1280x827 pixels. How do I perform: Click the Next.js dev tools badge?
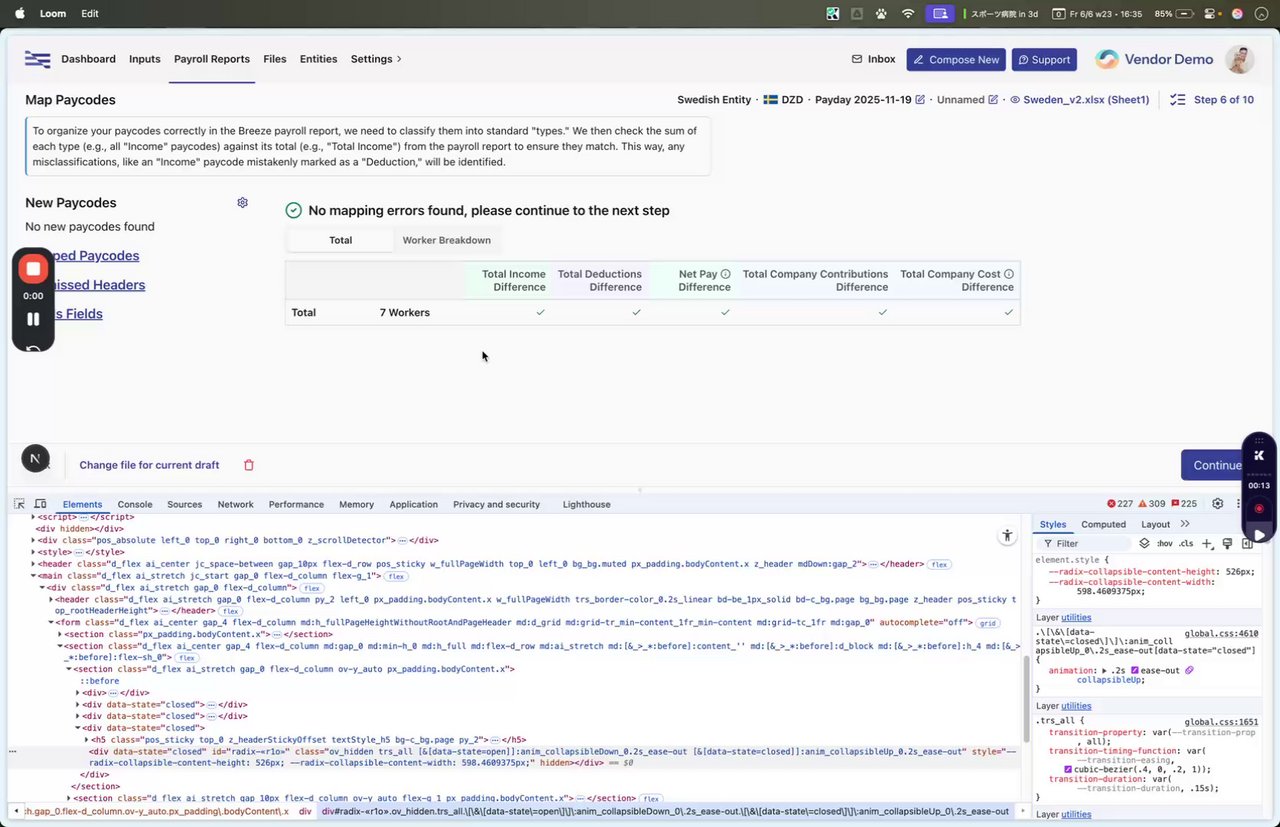(x=36, y=459)
